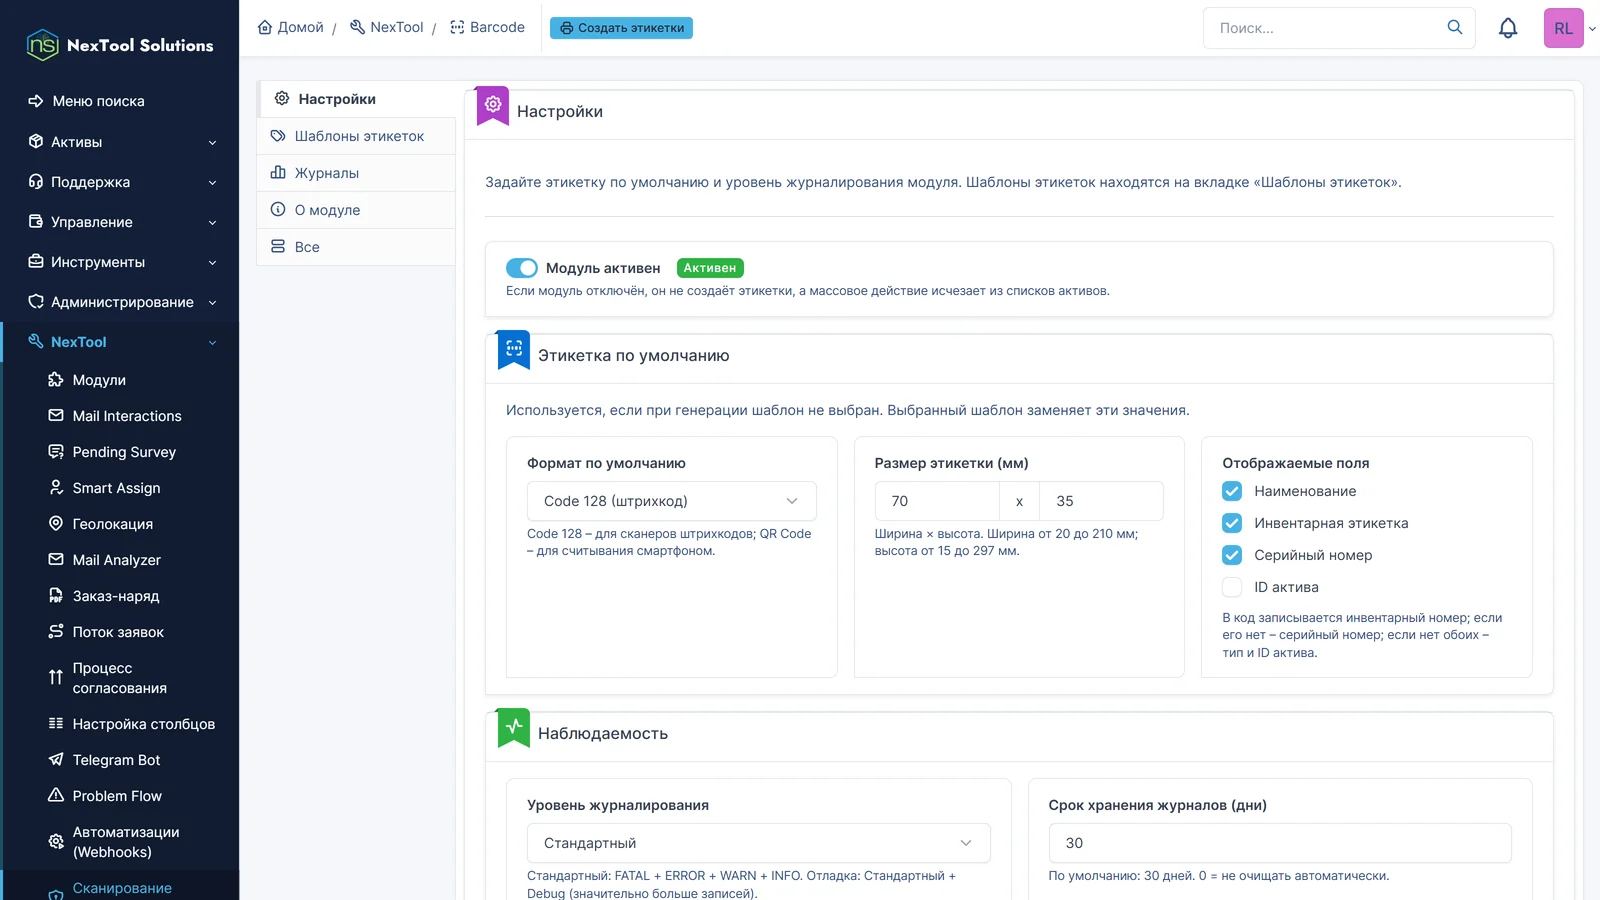This screenshot has width=1600, height=900.
Task: Switch to Журналы tab
Action: pyautogui.click(x=356, y=173)
